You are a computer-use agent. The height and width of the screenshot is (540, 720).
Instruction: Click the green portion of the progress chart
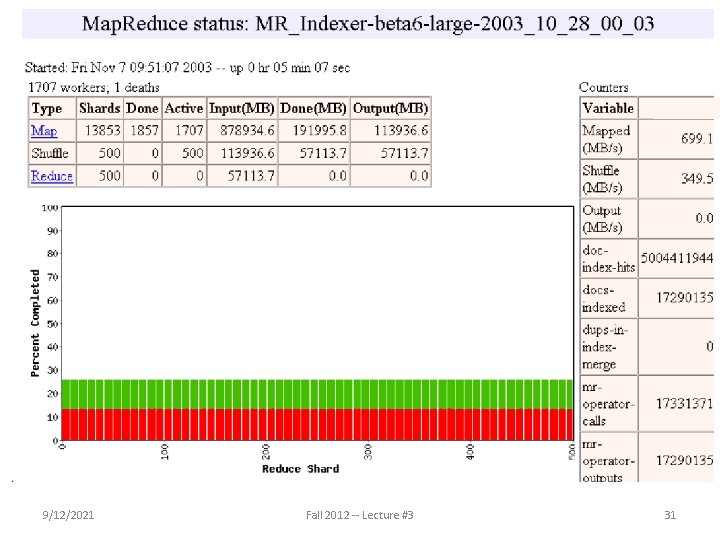(x=317, y=394)
